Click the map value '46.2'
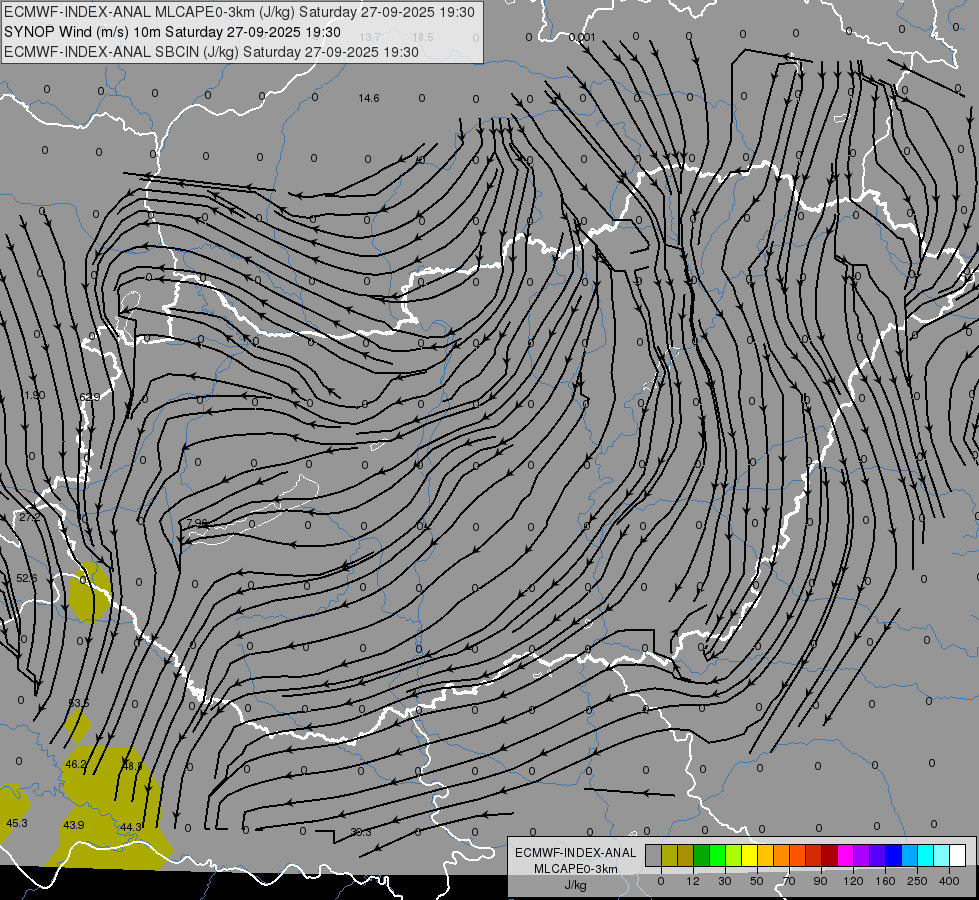Viewport: 979px width, 900px height. pos(76,764)
